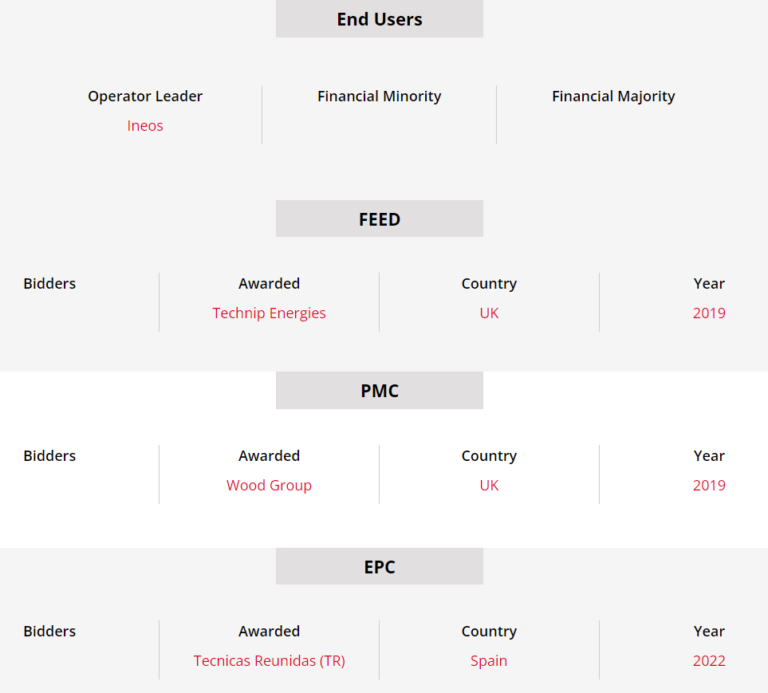768x693 pixels.
Task: Click Bidders label in EPC section
Action: pos(50,632)
